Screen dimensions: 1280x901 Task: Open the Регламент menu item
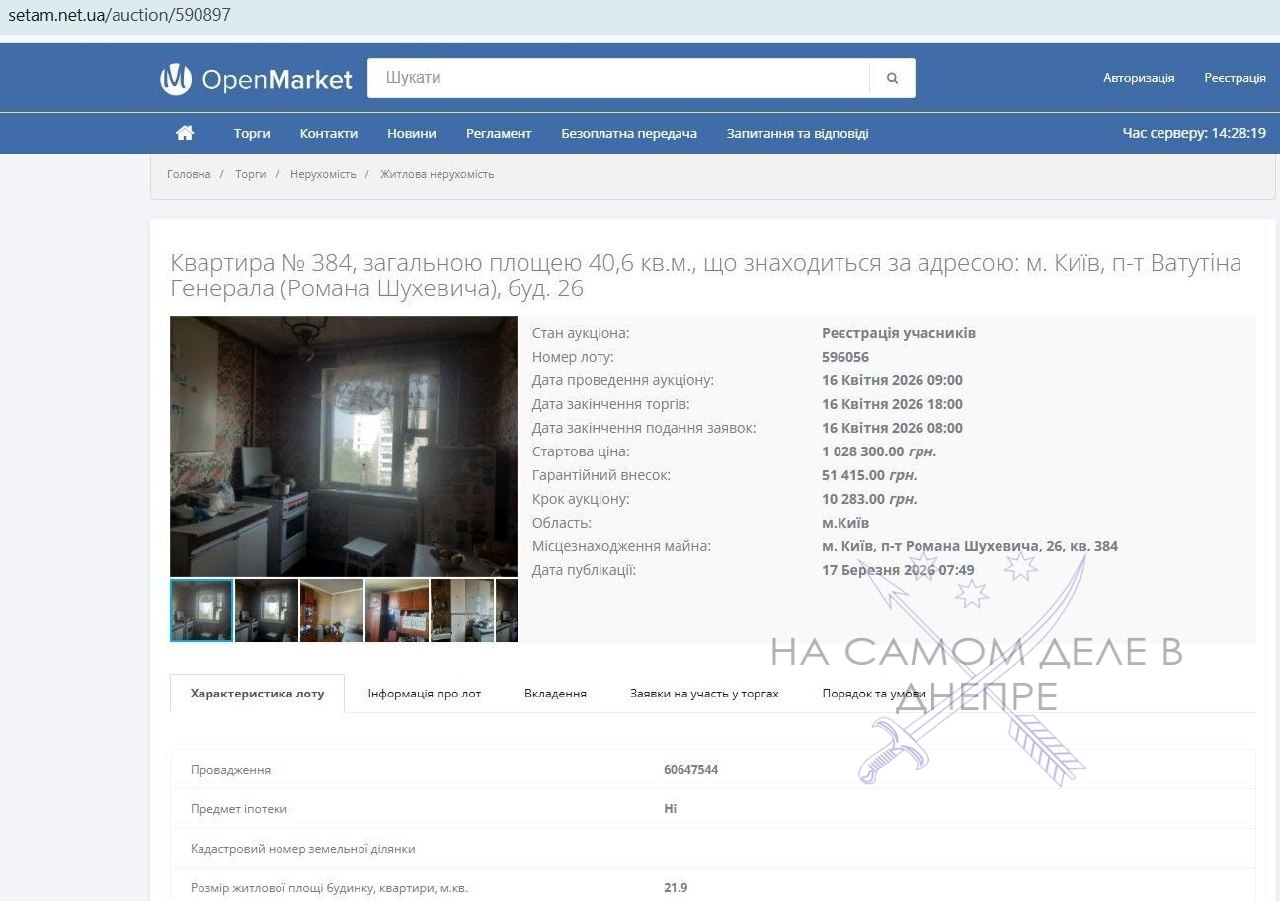[498, 133]
